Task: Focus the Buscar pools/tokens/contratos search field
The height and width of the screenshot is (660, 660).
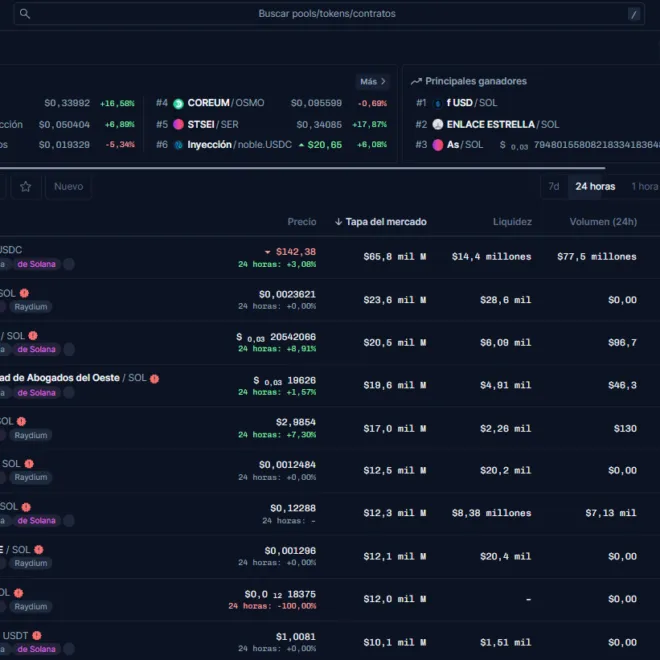Action: point(329,14)
